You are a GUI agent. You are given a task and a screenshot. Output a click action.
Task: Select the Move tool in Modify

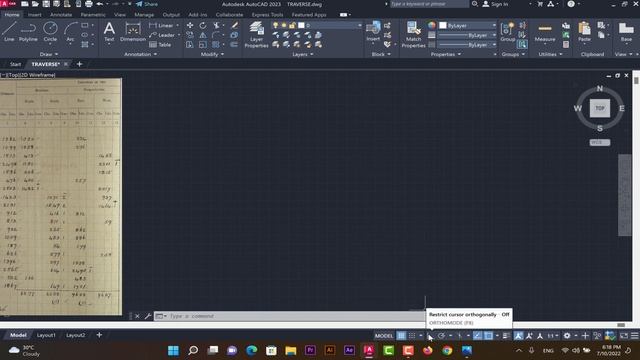point(190,25)
